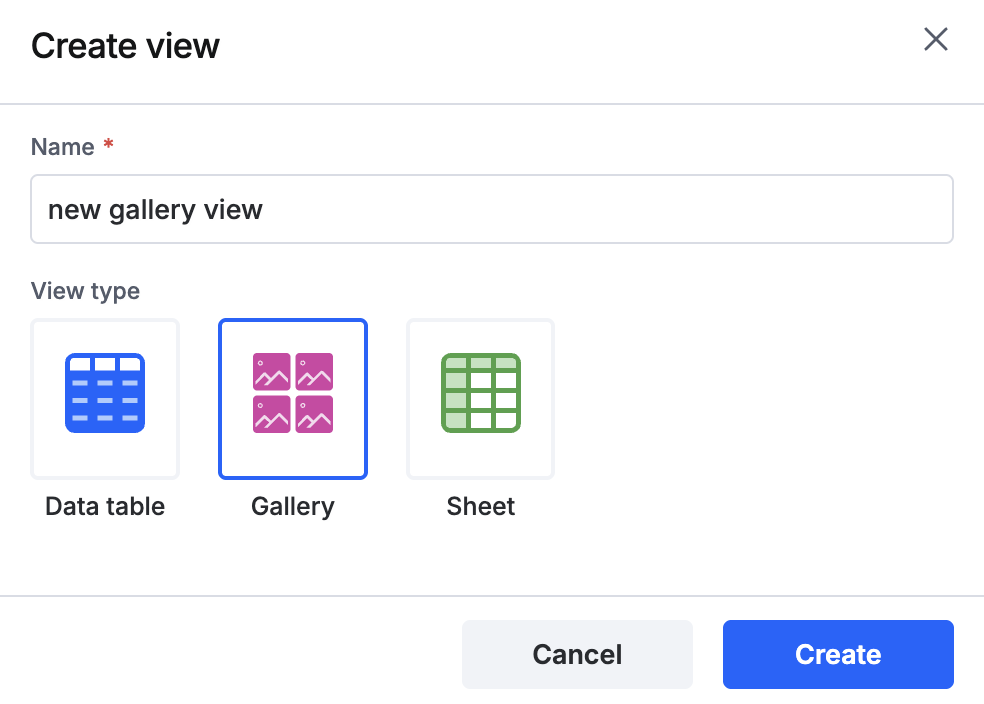Click the "new gallery view" text in the field
Viewport: 984px width, 704px height.
(x=155, y=210)
